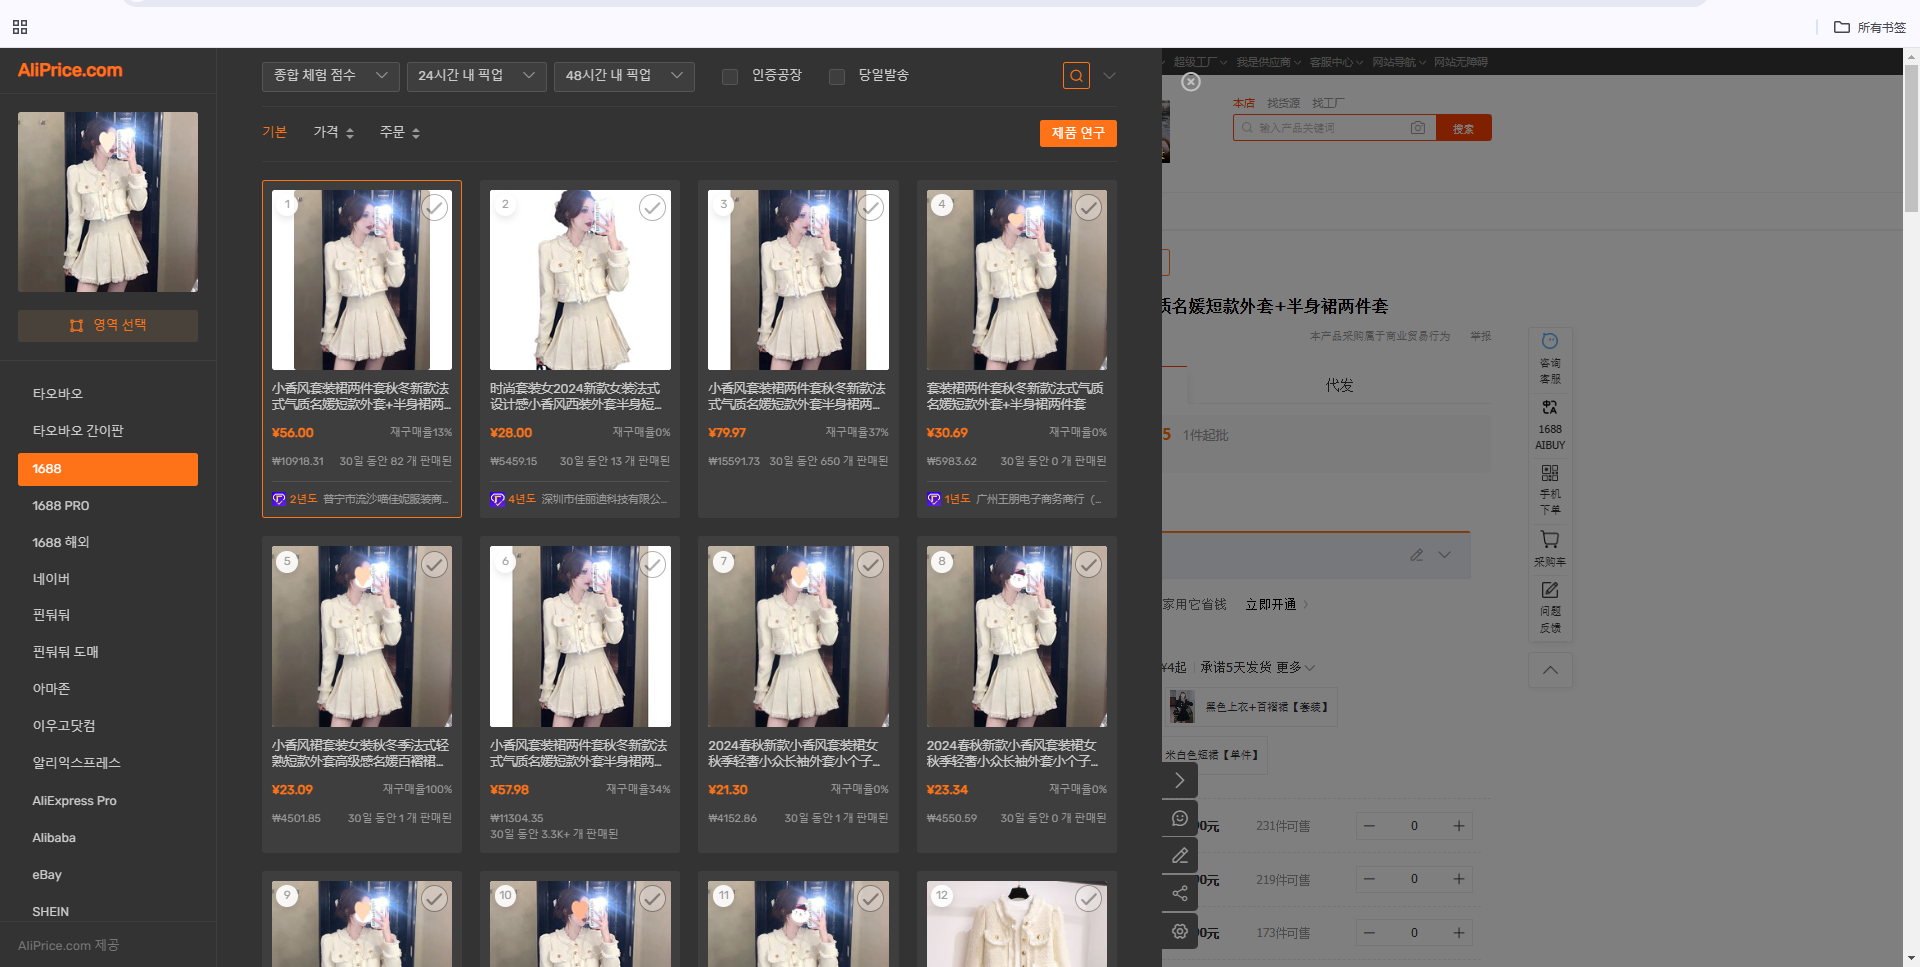The height and width of the screenshot is (967, 1920).
Task: Open the 1688 AIBUY translate icon
Action: coord(1550,424)
